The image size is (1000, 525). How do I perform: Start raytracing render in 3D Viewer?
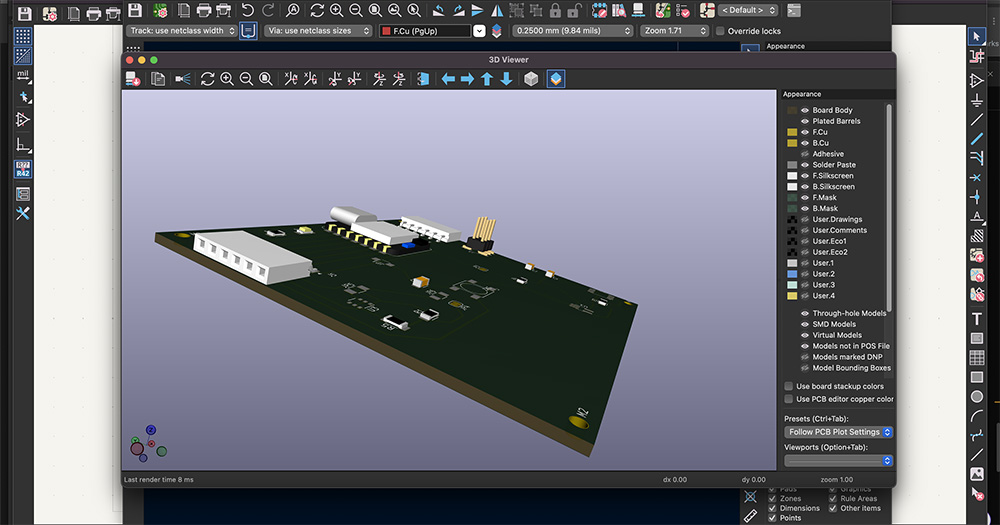182,78
